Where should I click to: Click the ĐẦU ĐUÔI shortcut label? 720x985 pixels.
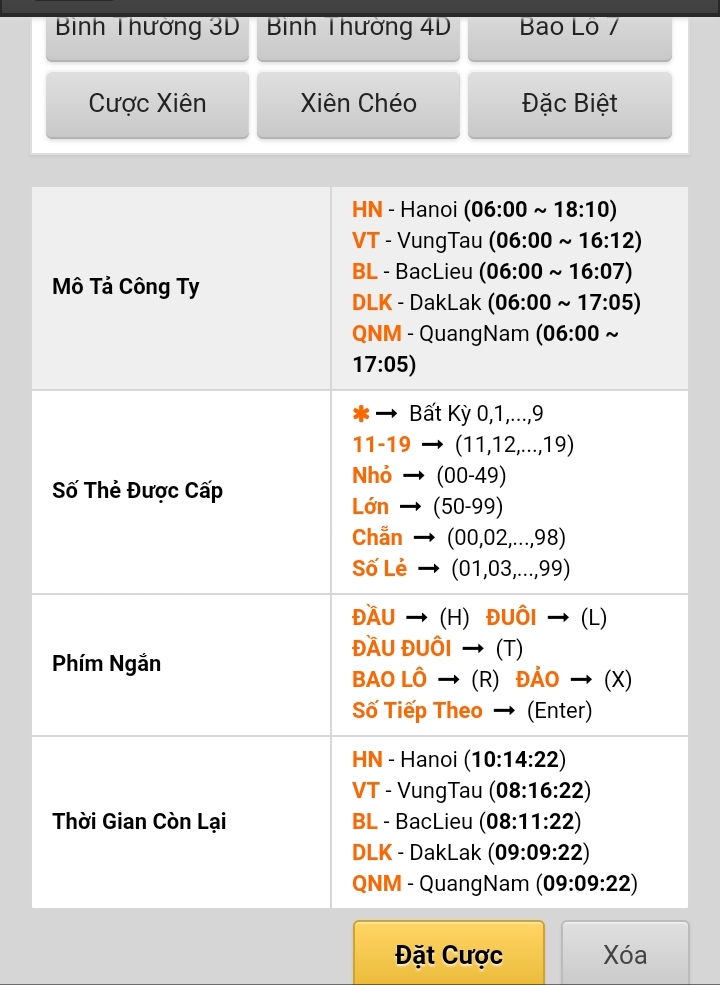coord(401,649)
